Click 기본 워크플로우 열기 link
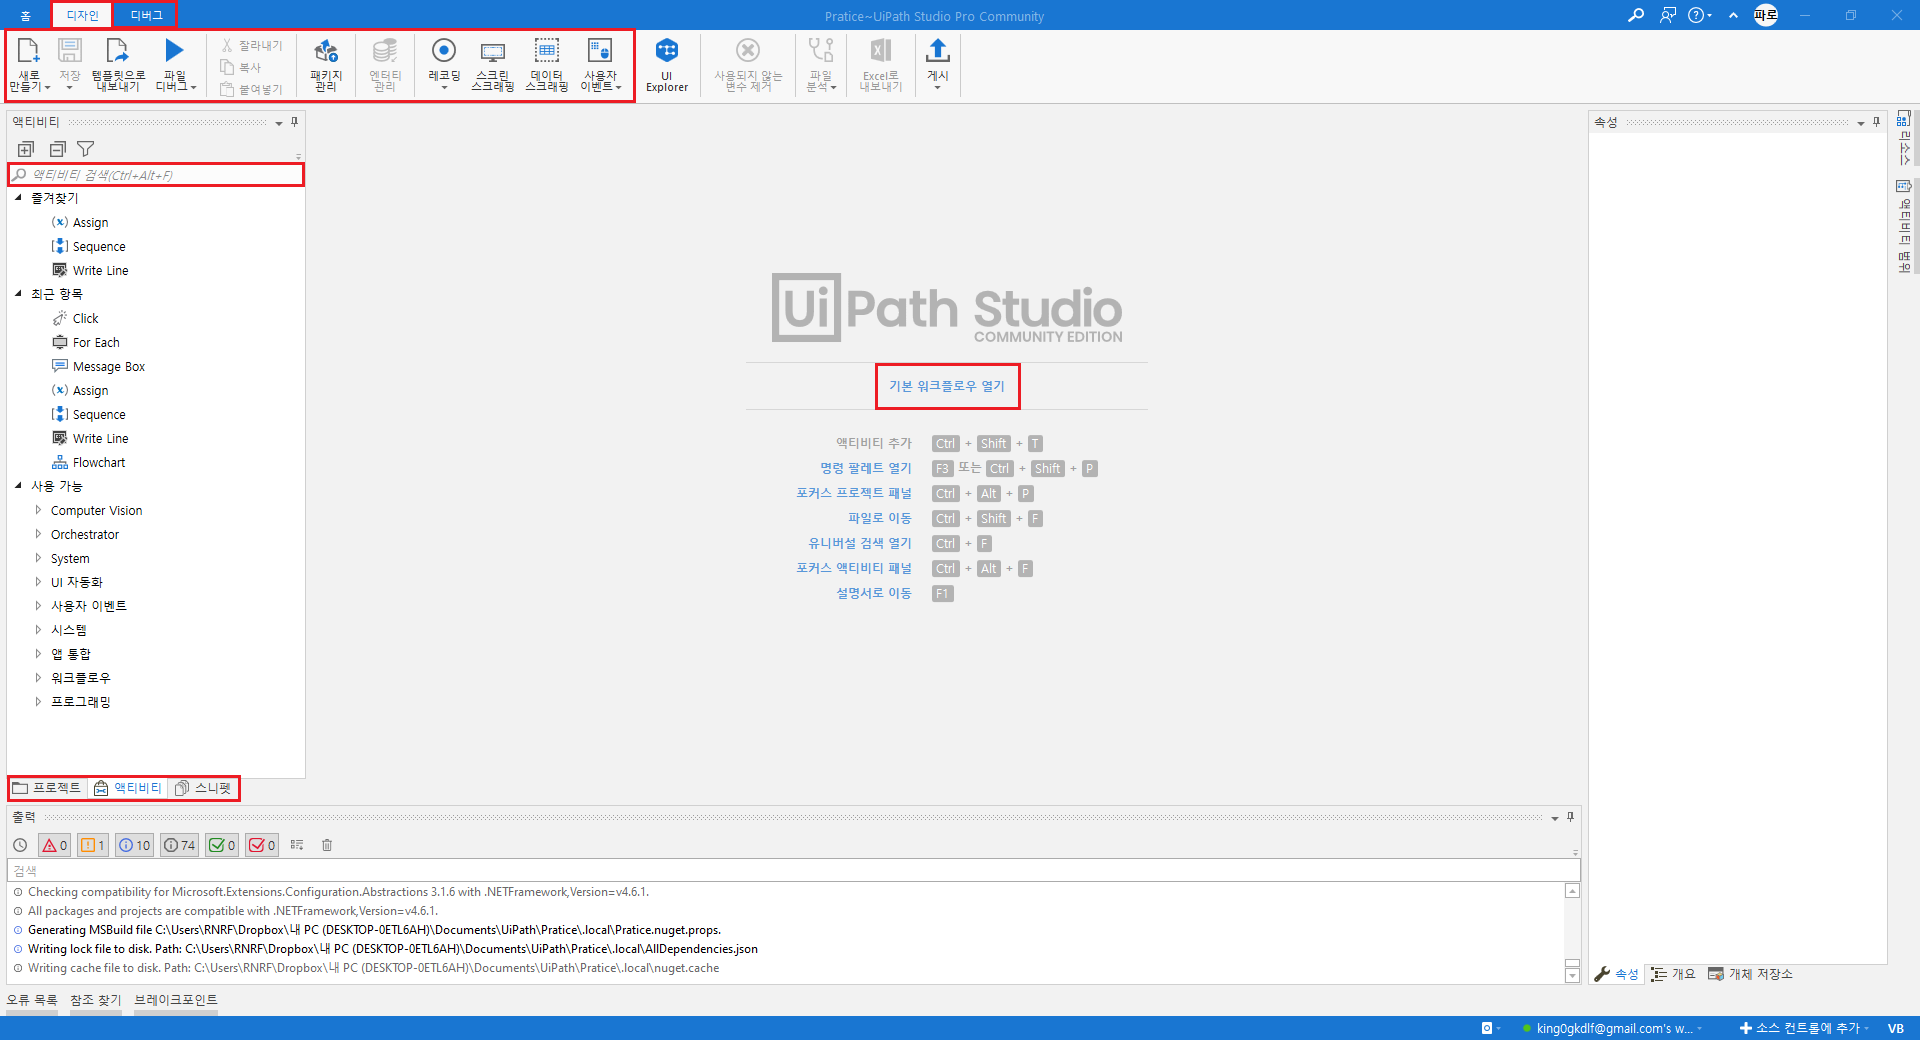Screen dimensions: 1920x1040 [x=947, y=386]
